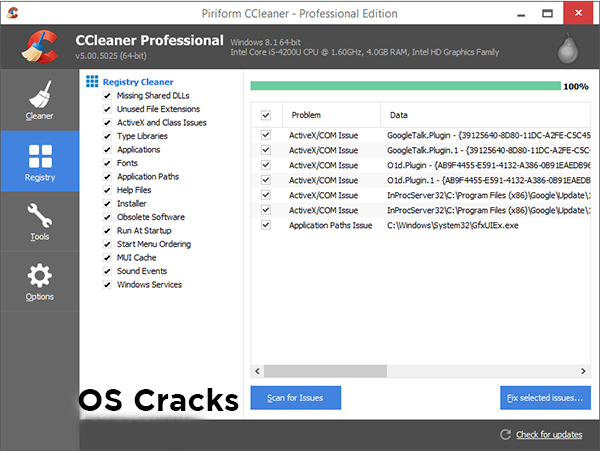Toggle Windows Services checkbox

[x=107, y=285]
